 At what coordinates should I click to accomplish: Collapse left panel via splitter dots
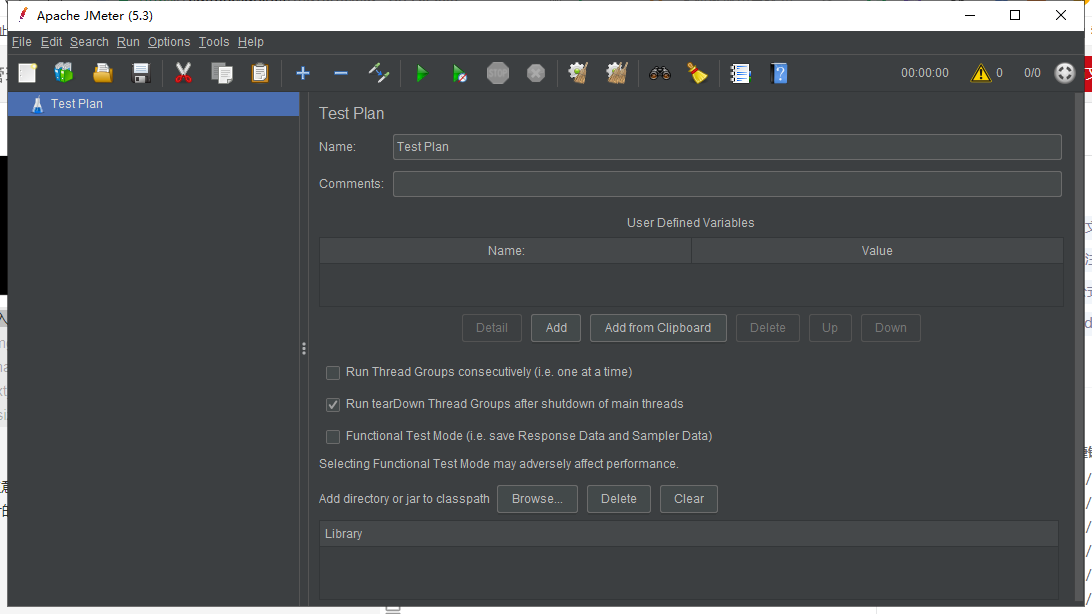[x=303, y=348]
